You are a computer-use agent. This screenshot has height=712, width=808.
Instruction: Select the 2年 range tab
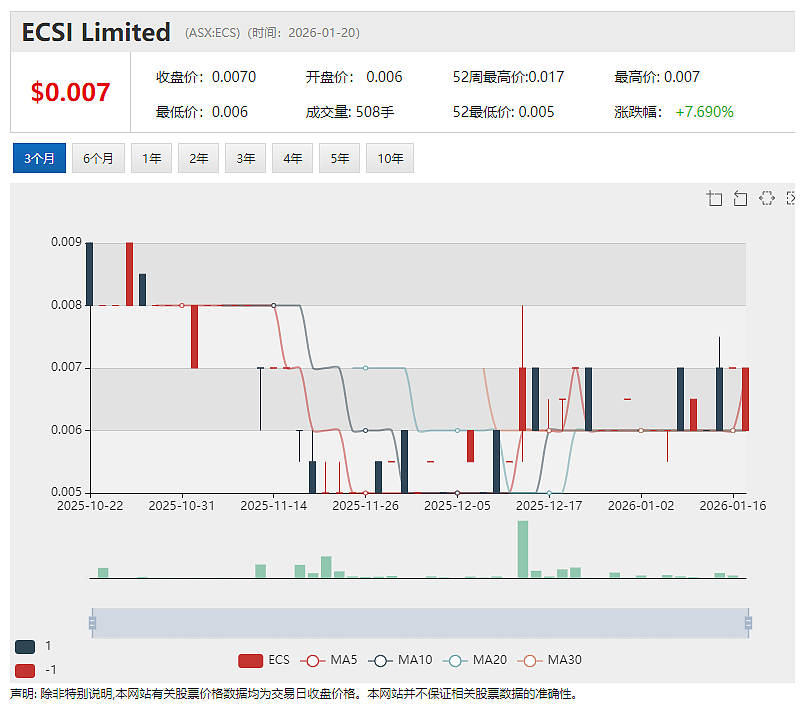pyautogui.click(x=198, y=158)
